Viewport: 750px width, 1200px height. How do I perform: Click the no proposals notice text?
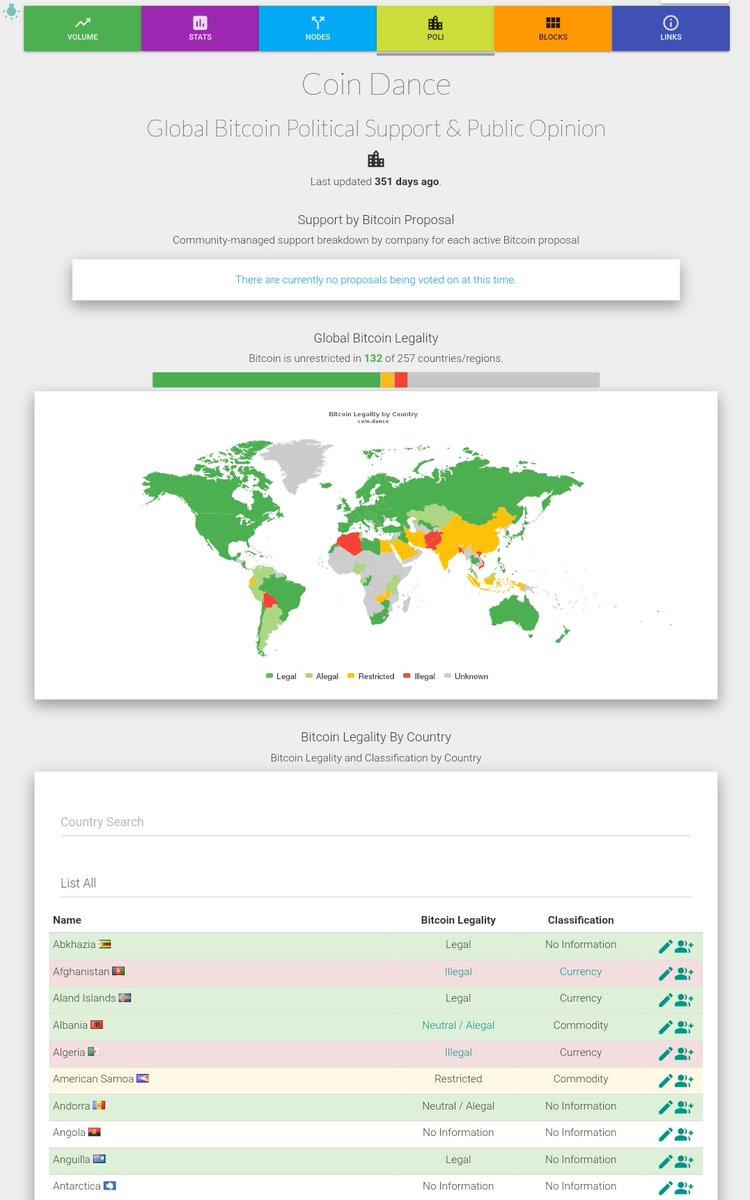pos(376,280)
